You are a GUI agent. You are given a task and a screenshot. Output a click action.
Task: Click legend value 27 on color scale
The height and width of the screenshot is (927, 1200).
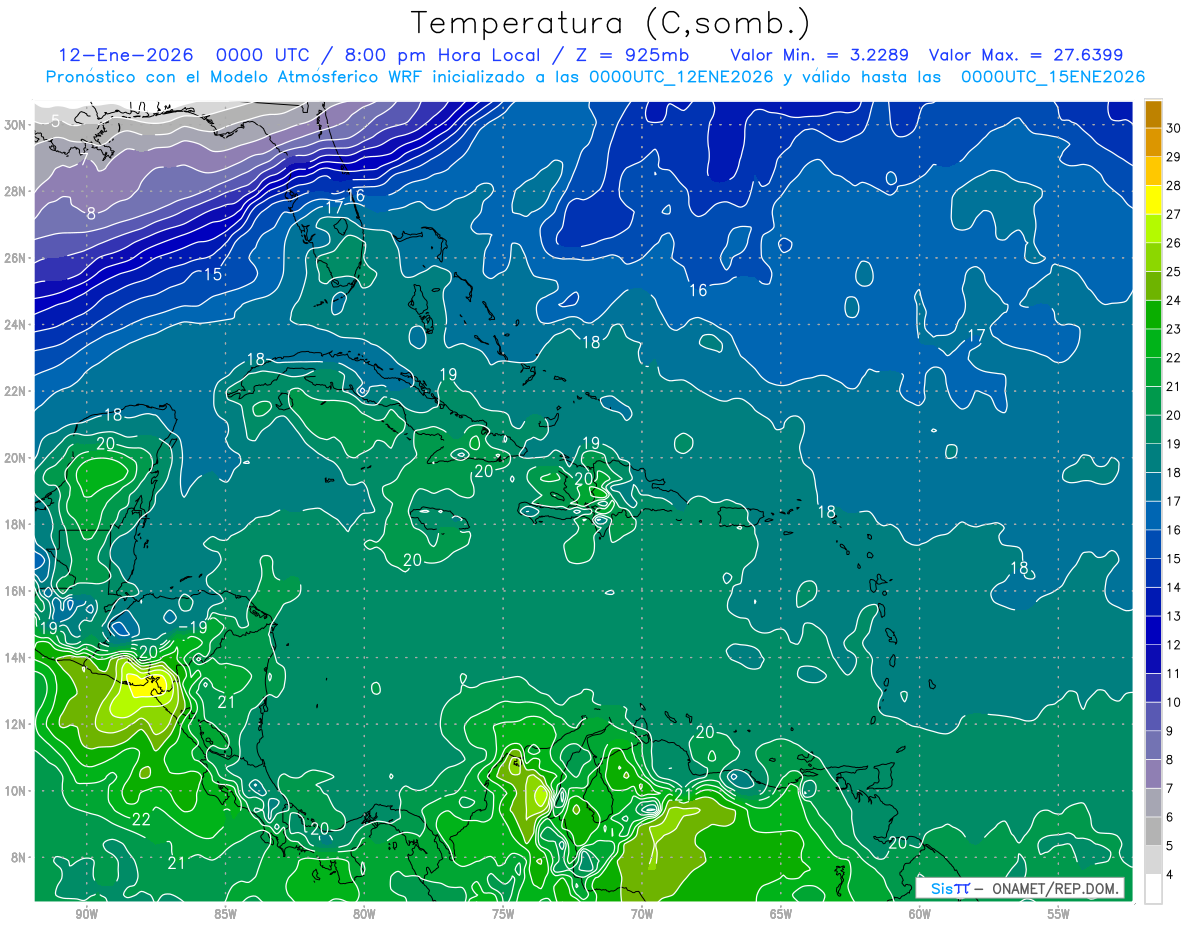[x=1175, y=213]
